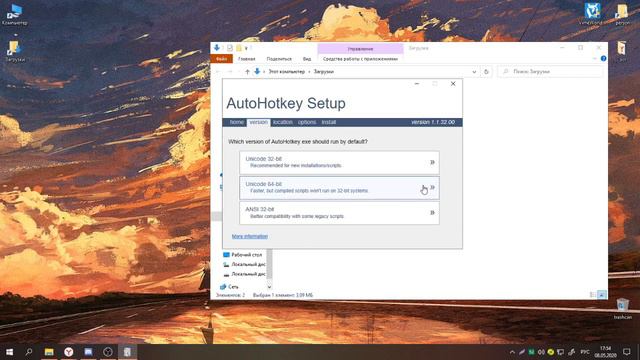Select the version tab in AutoHotkey Setup
This screenshot has height=360, width=640.
point(258,122)
